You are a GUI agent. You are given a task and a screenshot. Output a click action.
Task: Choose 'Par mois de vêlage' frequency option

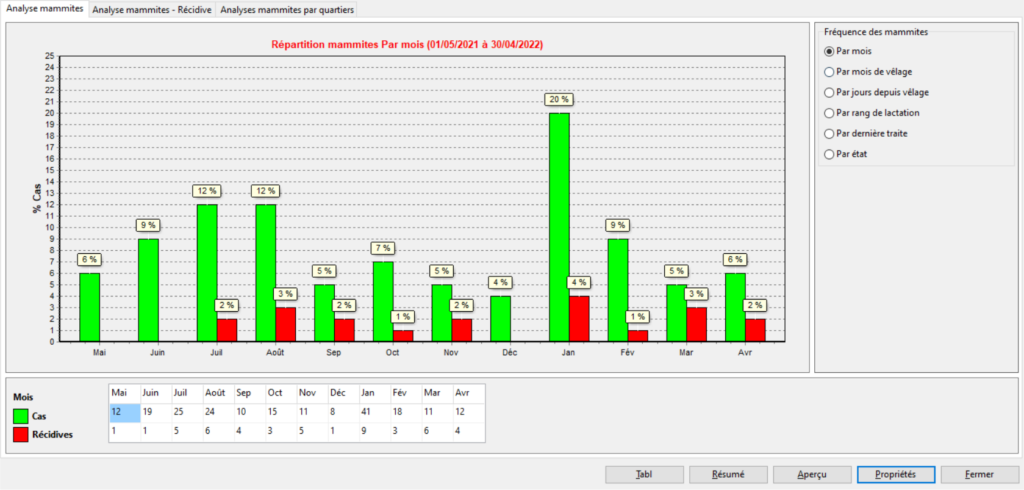pos(828,72)
